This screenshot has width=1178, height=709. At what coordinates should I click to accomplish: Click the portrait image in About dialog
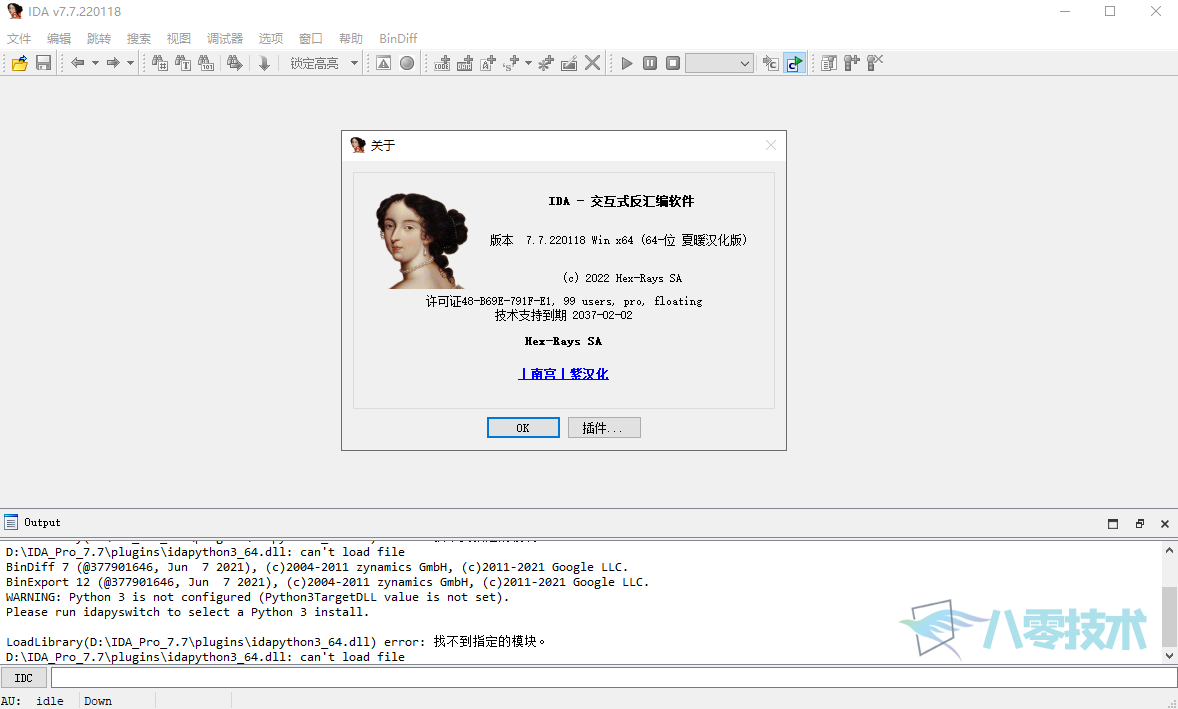pyautogui.click(x=421, y=240)
